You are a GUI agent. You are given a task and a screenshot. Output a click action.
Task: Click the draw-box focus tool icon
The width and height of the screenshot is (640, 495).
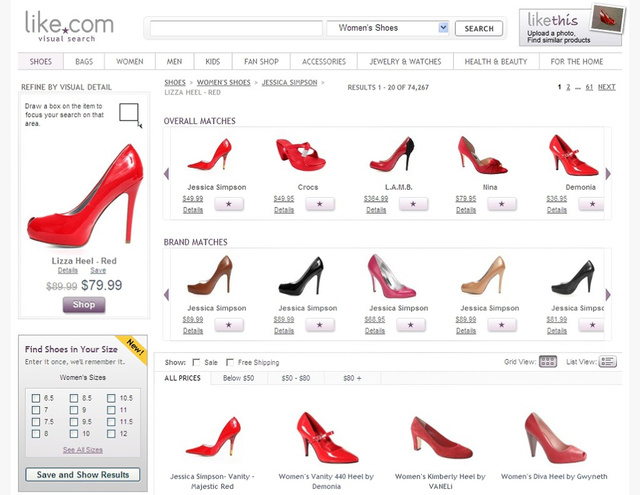coord(130,114)
